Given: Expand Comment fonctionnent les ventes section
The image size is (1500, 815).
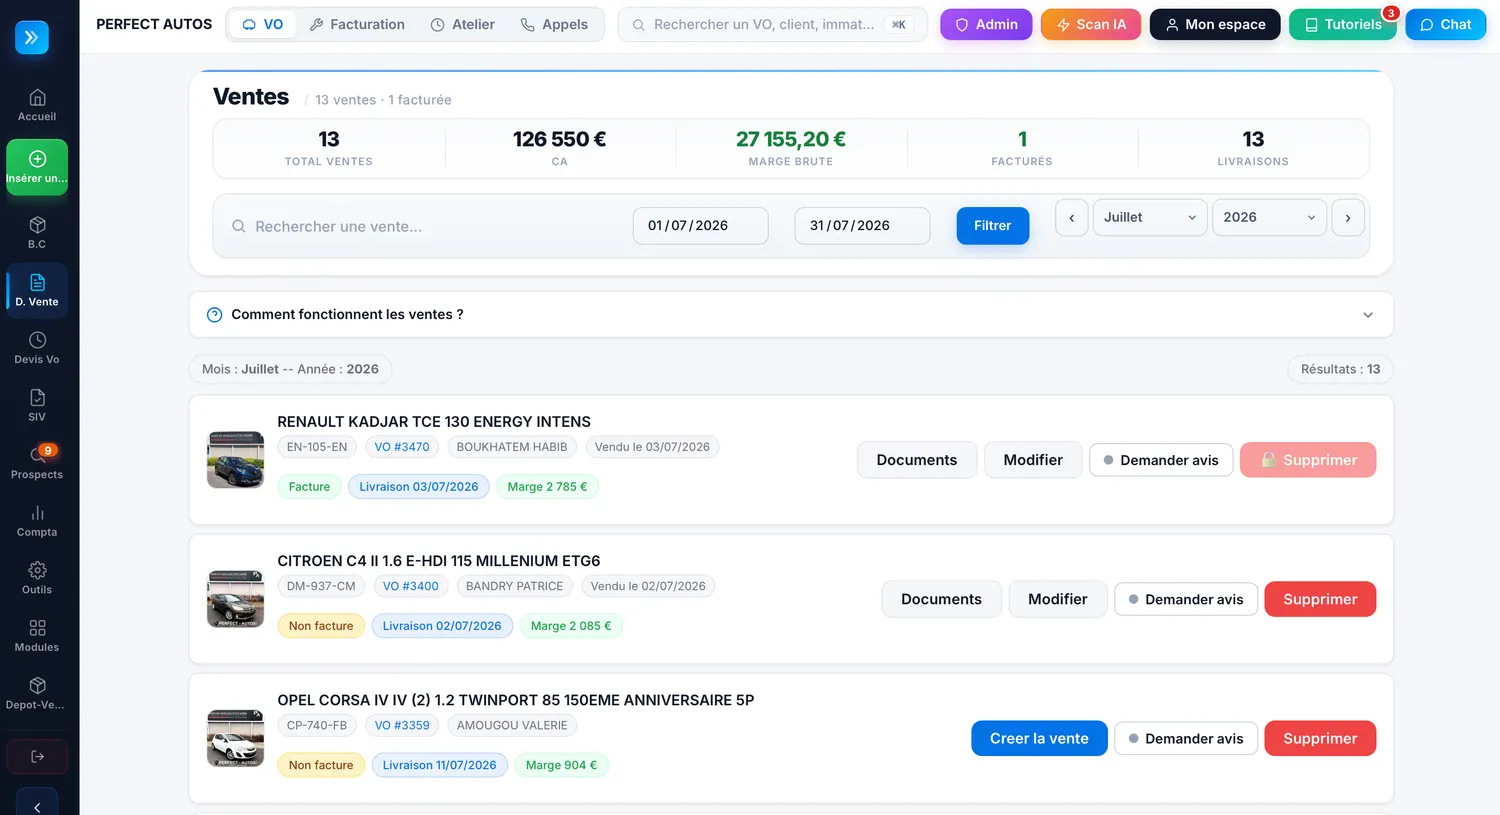Looking at the screenshot, I should (790, 314).
